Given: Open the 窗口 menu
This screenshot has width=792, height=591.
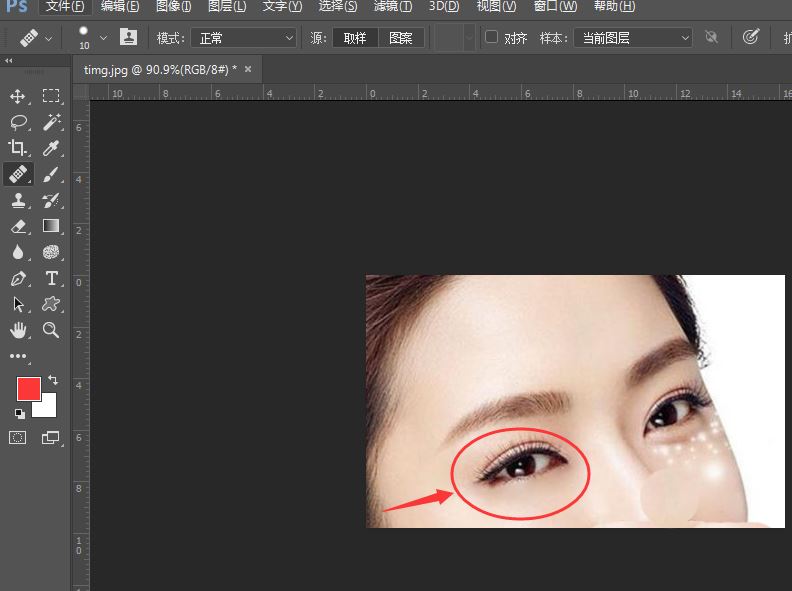Looking at the screenshot, I should 555,7.
